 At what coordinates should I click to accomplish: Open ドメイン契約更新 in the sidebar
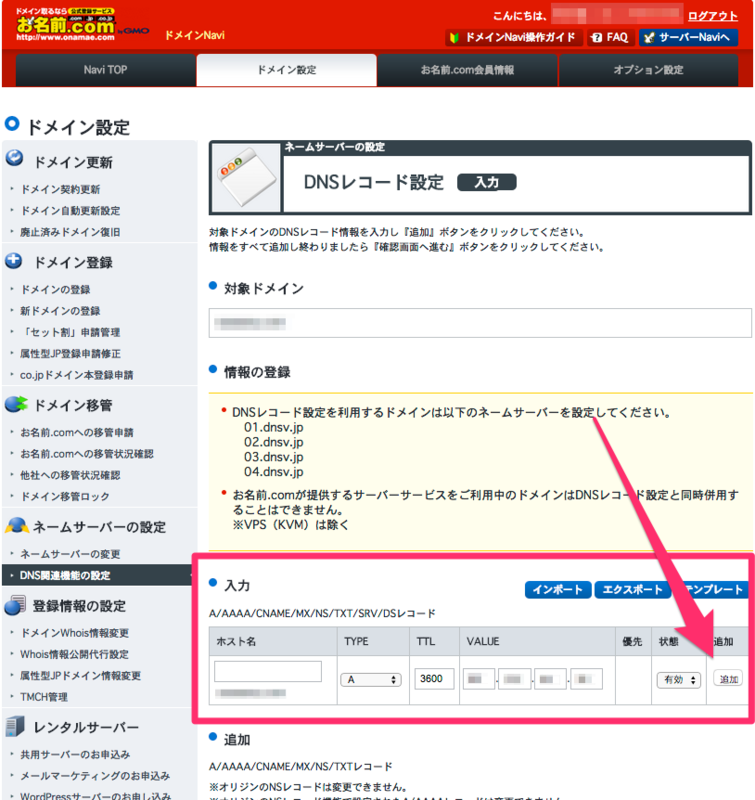click(x=60, y=189)
